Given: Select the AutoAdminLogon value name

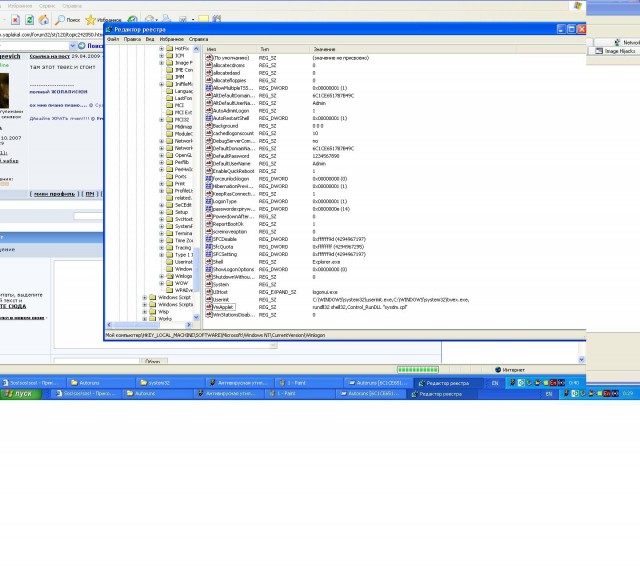Looking at the screenshot, I should 231,111.
